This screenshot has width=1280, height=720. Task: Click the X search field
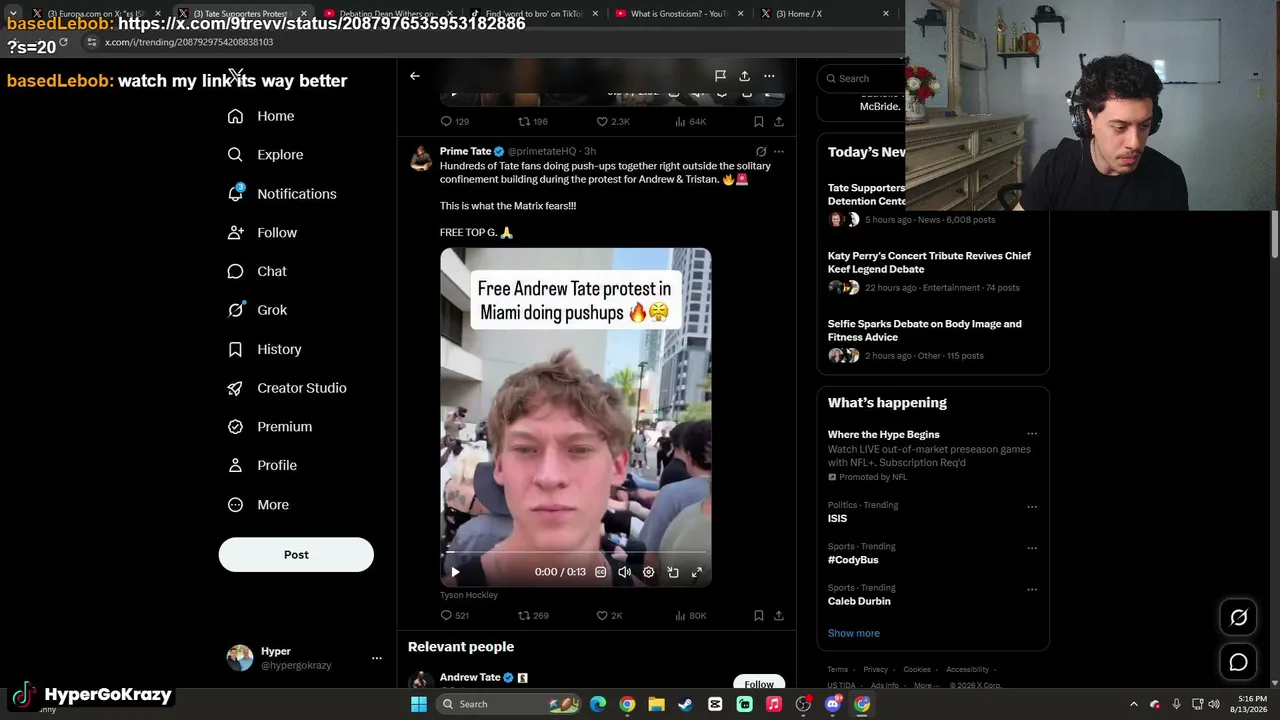(x=862, y=78)
